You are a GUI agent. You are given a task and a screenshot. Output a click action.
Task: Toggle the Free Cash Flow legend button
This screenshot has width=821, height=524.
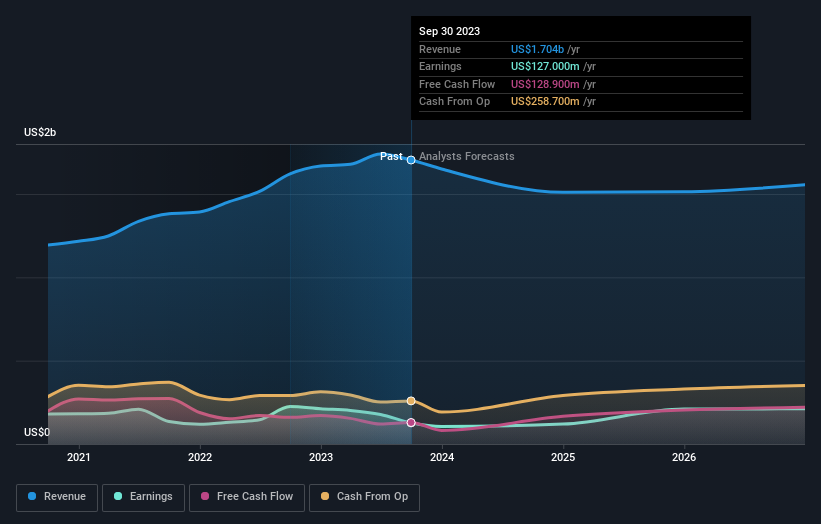pyautogui.click(x=247, y=497)
